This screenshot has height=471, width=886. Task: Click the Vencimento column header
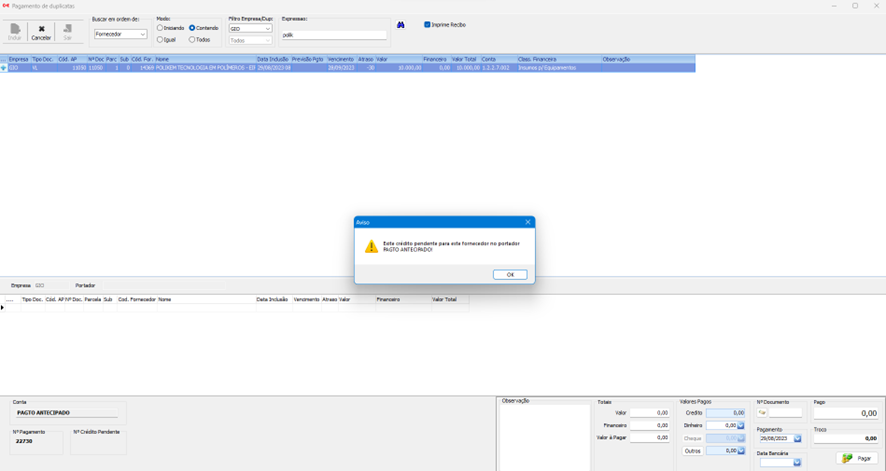coord(341,59)
